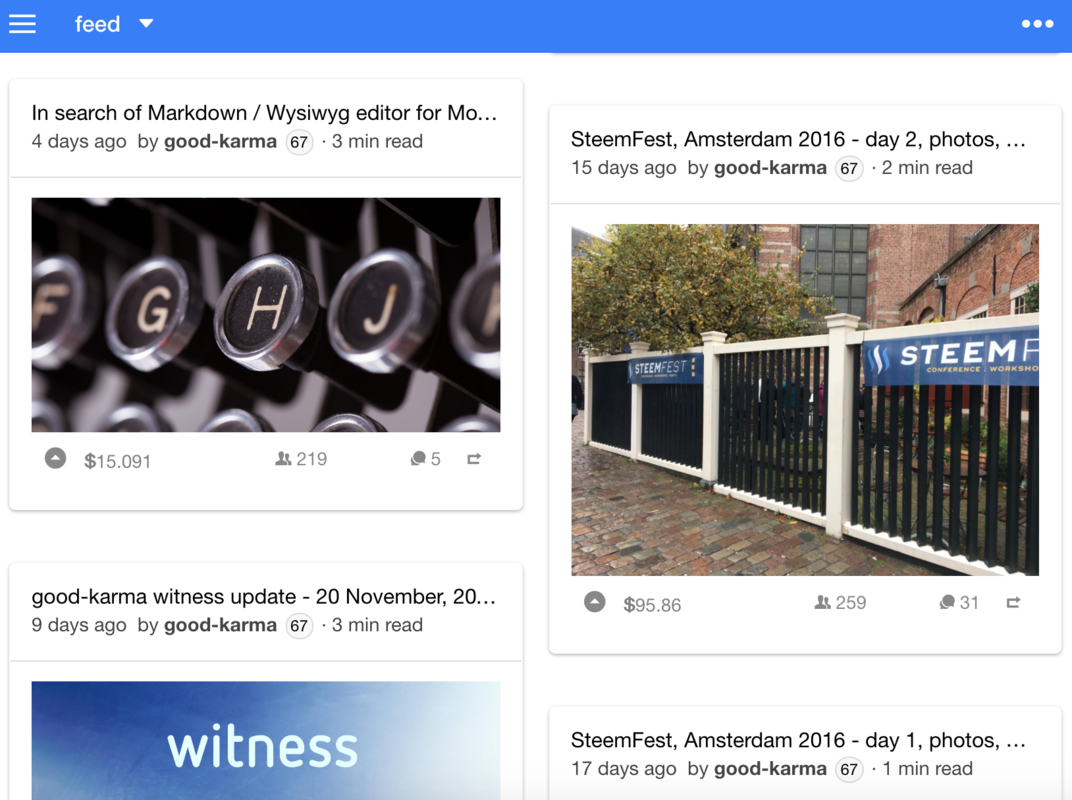Reblog the Markdown editor post
The image size is (1072, 800).
tap(474, 459)
